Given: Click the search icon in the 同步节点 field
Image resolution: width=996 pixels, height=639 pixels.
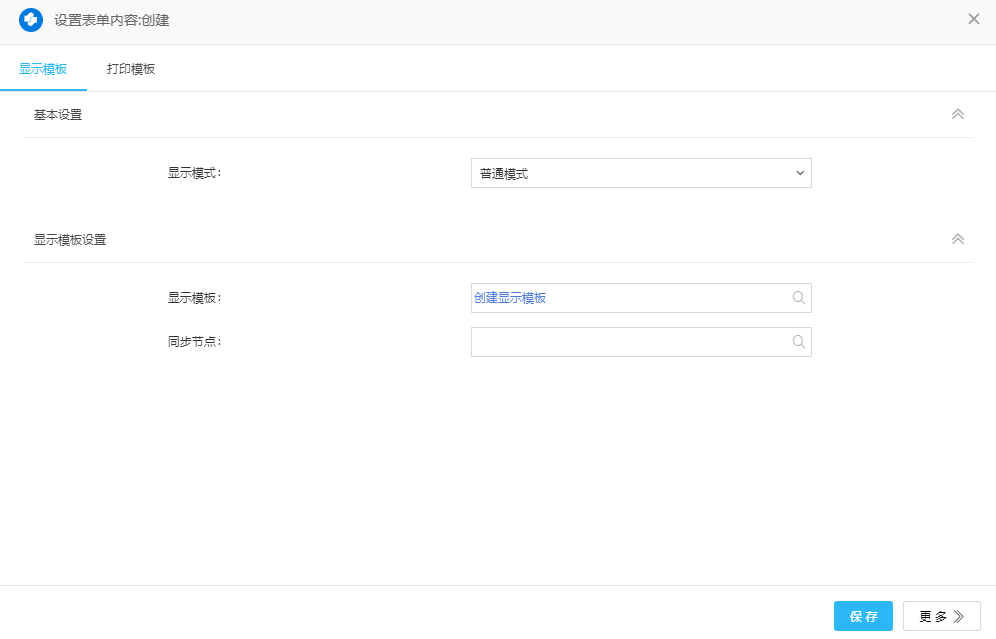Looking at the screenshot, I should pyautogui.click(x=799, y=341).
